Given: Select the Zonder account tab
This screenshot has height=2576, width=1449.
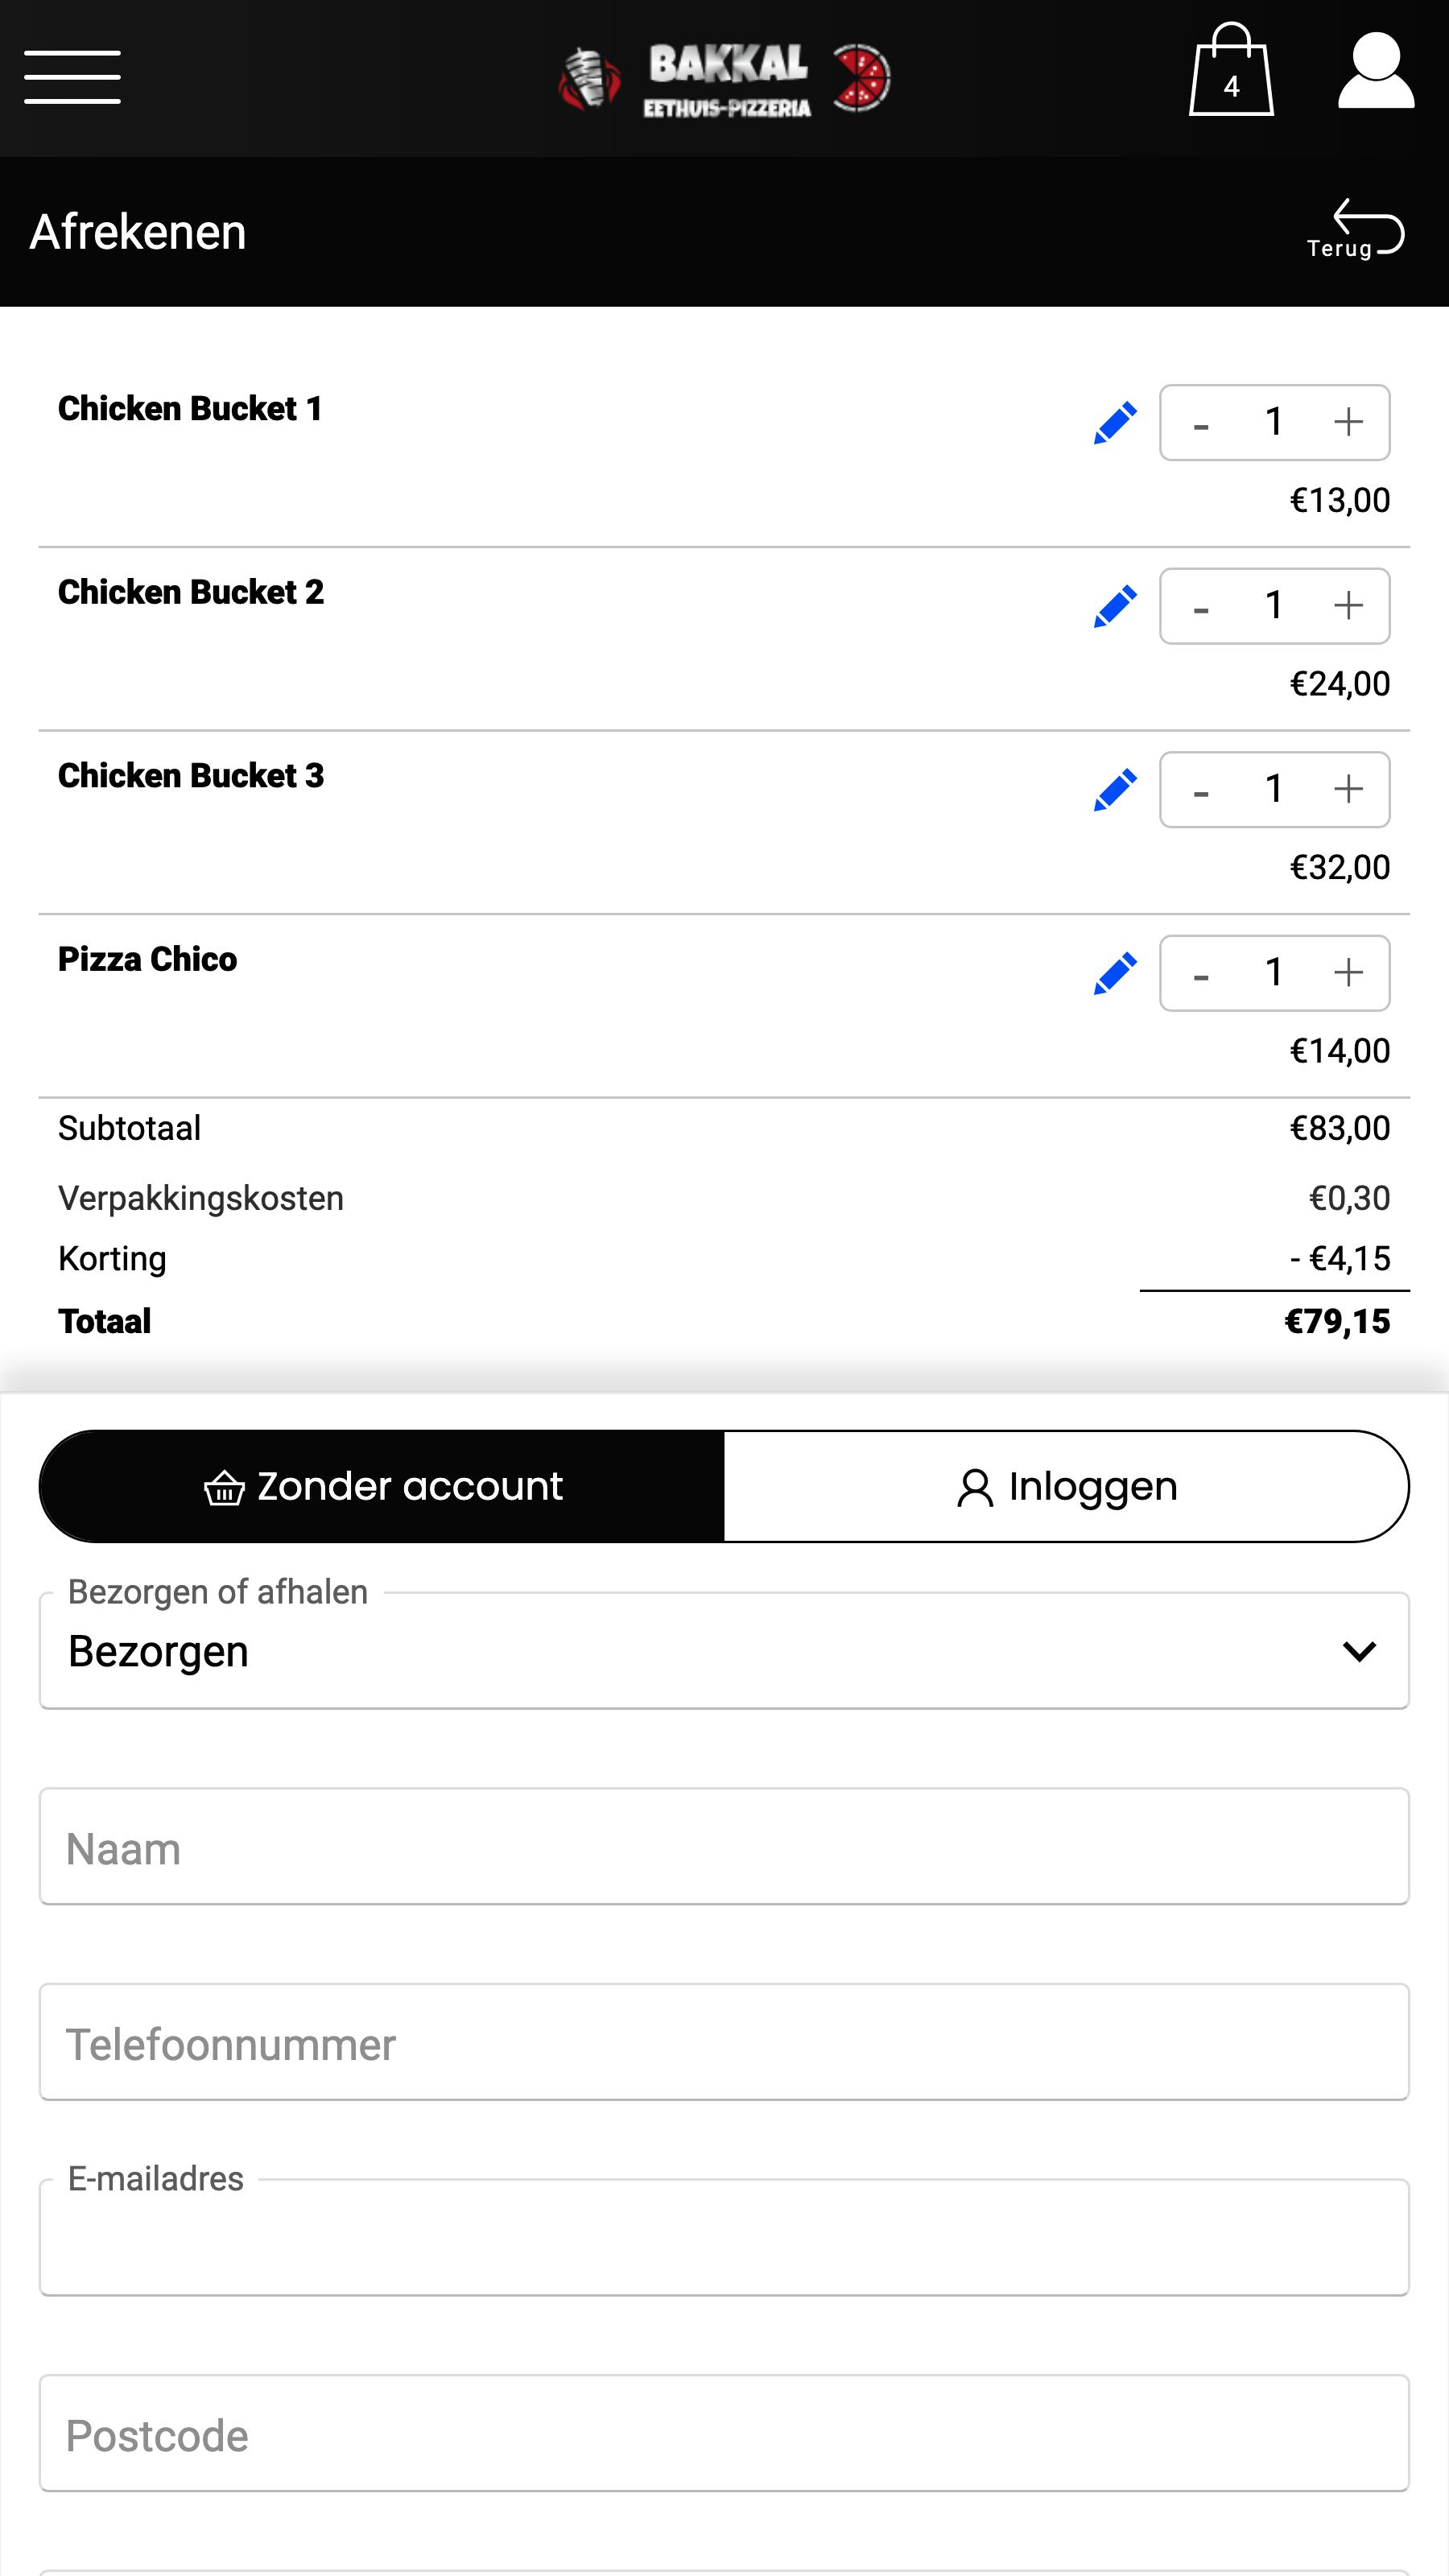Looking at the screenshot, I should [x=382, y=1486].
